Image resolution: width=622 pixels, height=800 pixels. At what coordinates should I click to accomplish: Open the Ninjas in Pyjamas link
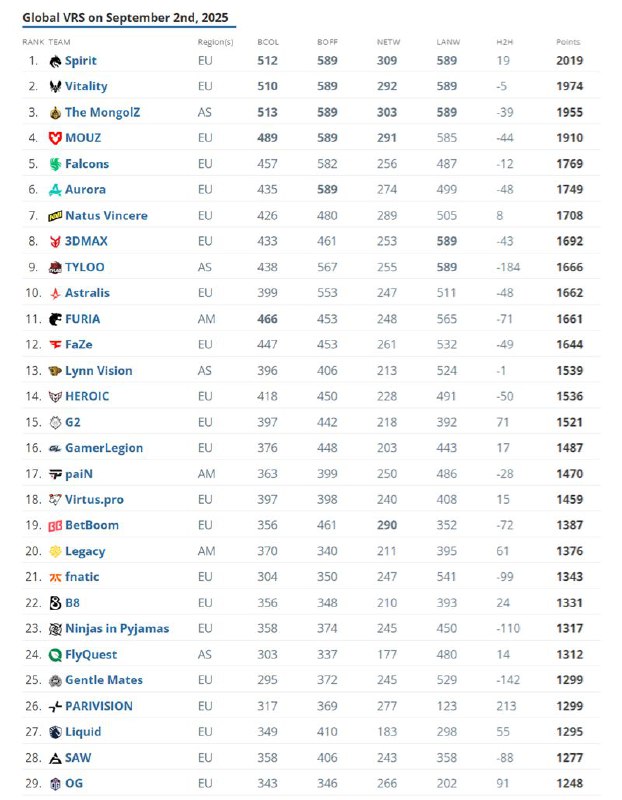tap(117, 629)
